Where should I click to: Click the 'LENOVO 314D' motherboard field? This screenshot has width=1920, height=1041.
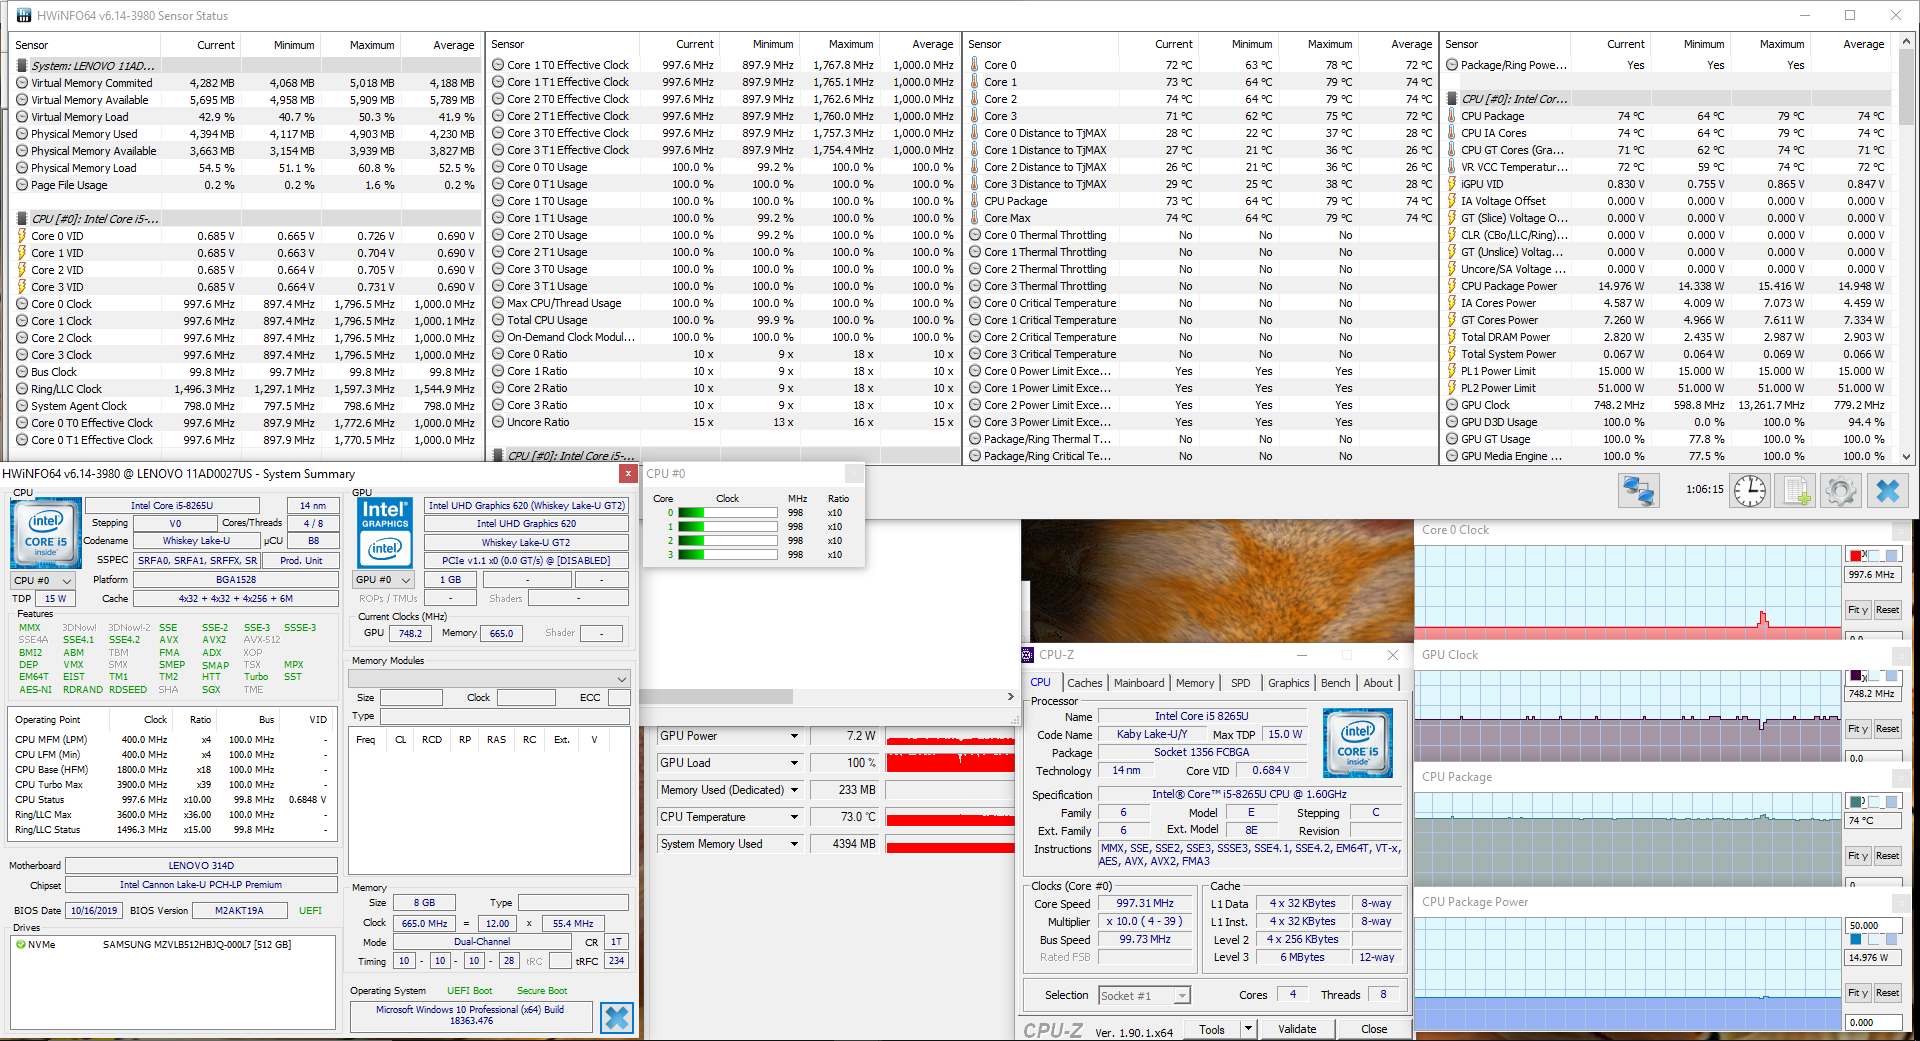click(x=201, y=866)
